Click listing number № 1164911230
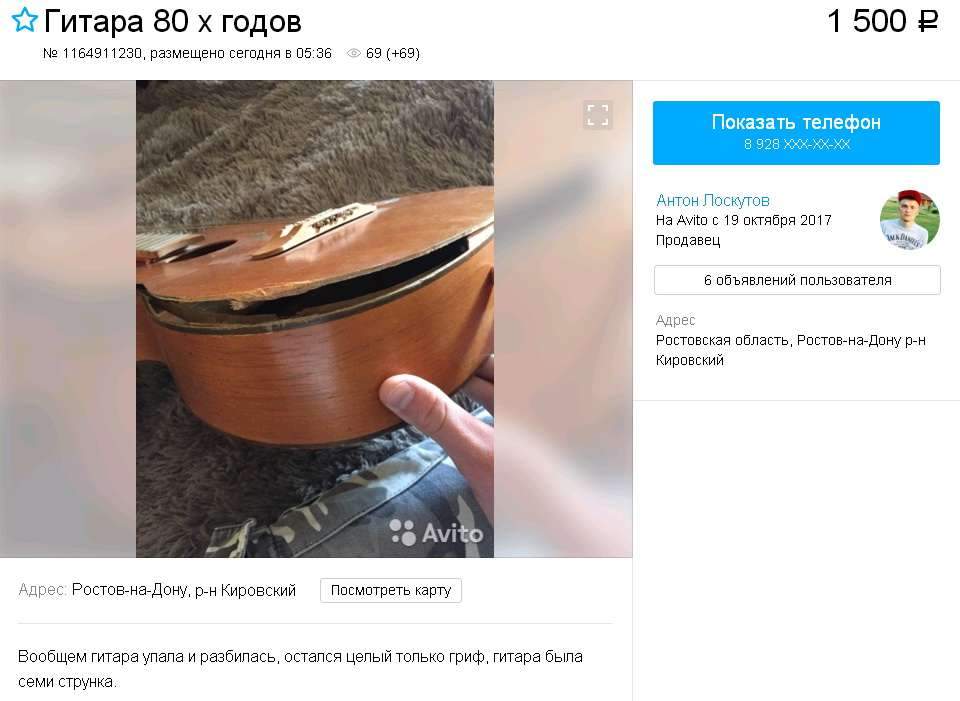The image size is (960, 701). pos(92,54)
